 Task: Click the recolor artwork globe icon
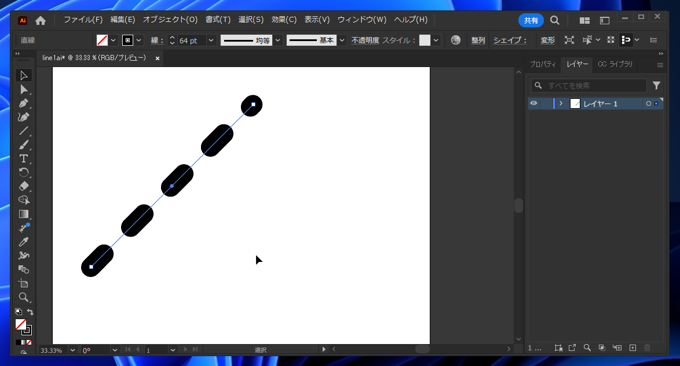point(455,40)
